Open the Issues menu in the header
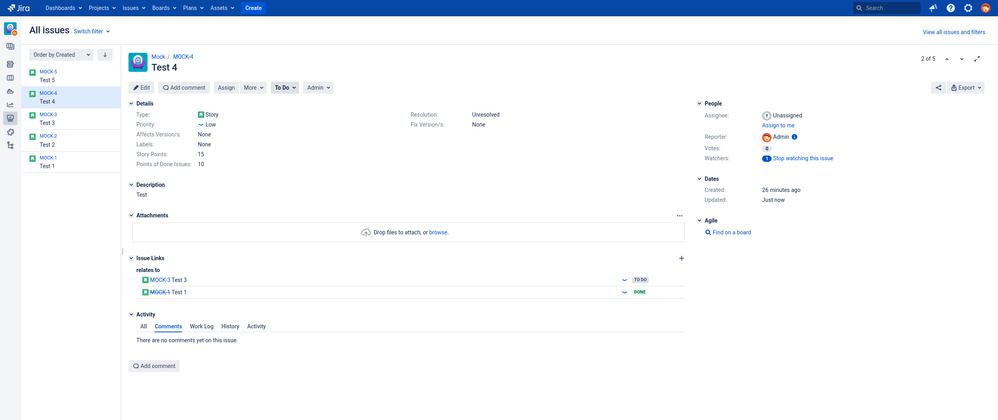This screenshot has height=420, width=998. [x=134, y=8]
